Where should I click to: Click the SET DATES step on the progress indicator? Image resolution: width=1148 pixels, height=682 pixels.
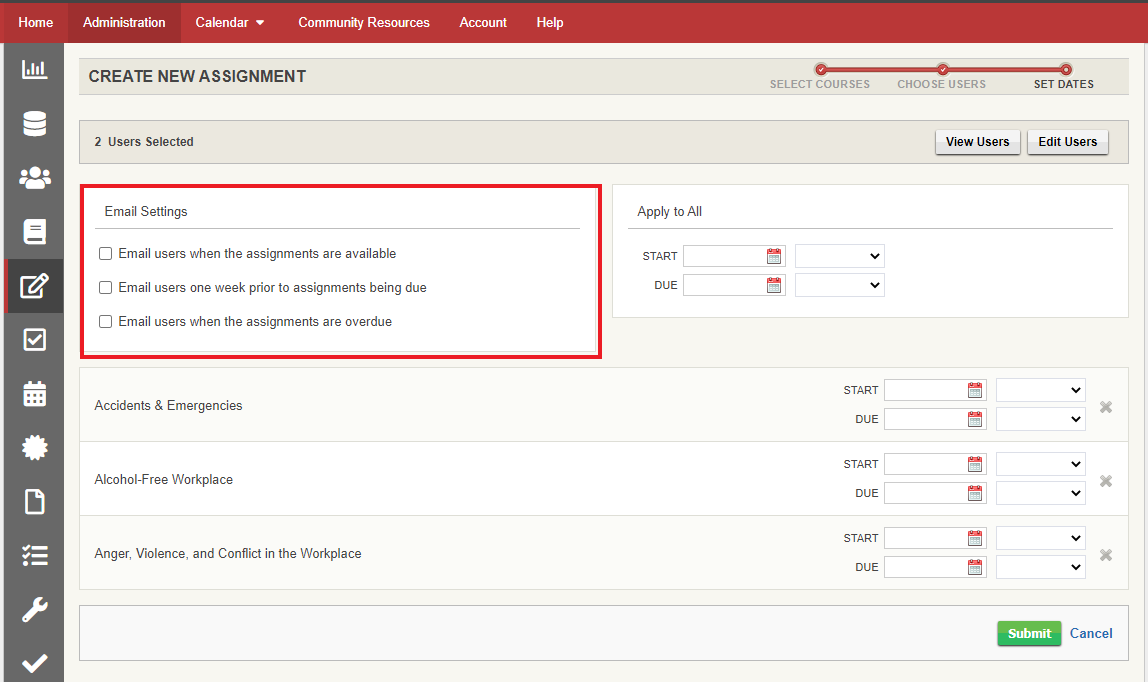[x=1063, y=84]
